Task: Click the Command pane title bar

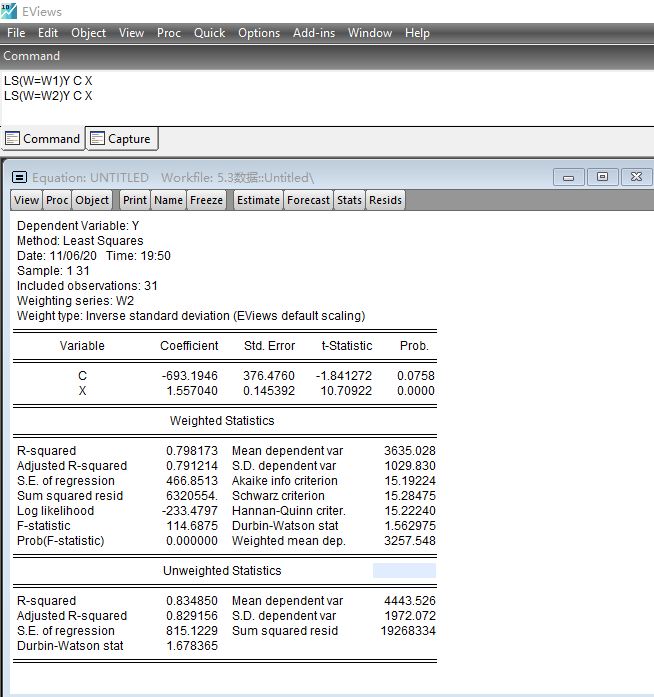Action: pos(327,56)
